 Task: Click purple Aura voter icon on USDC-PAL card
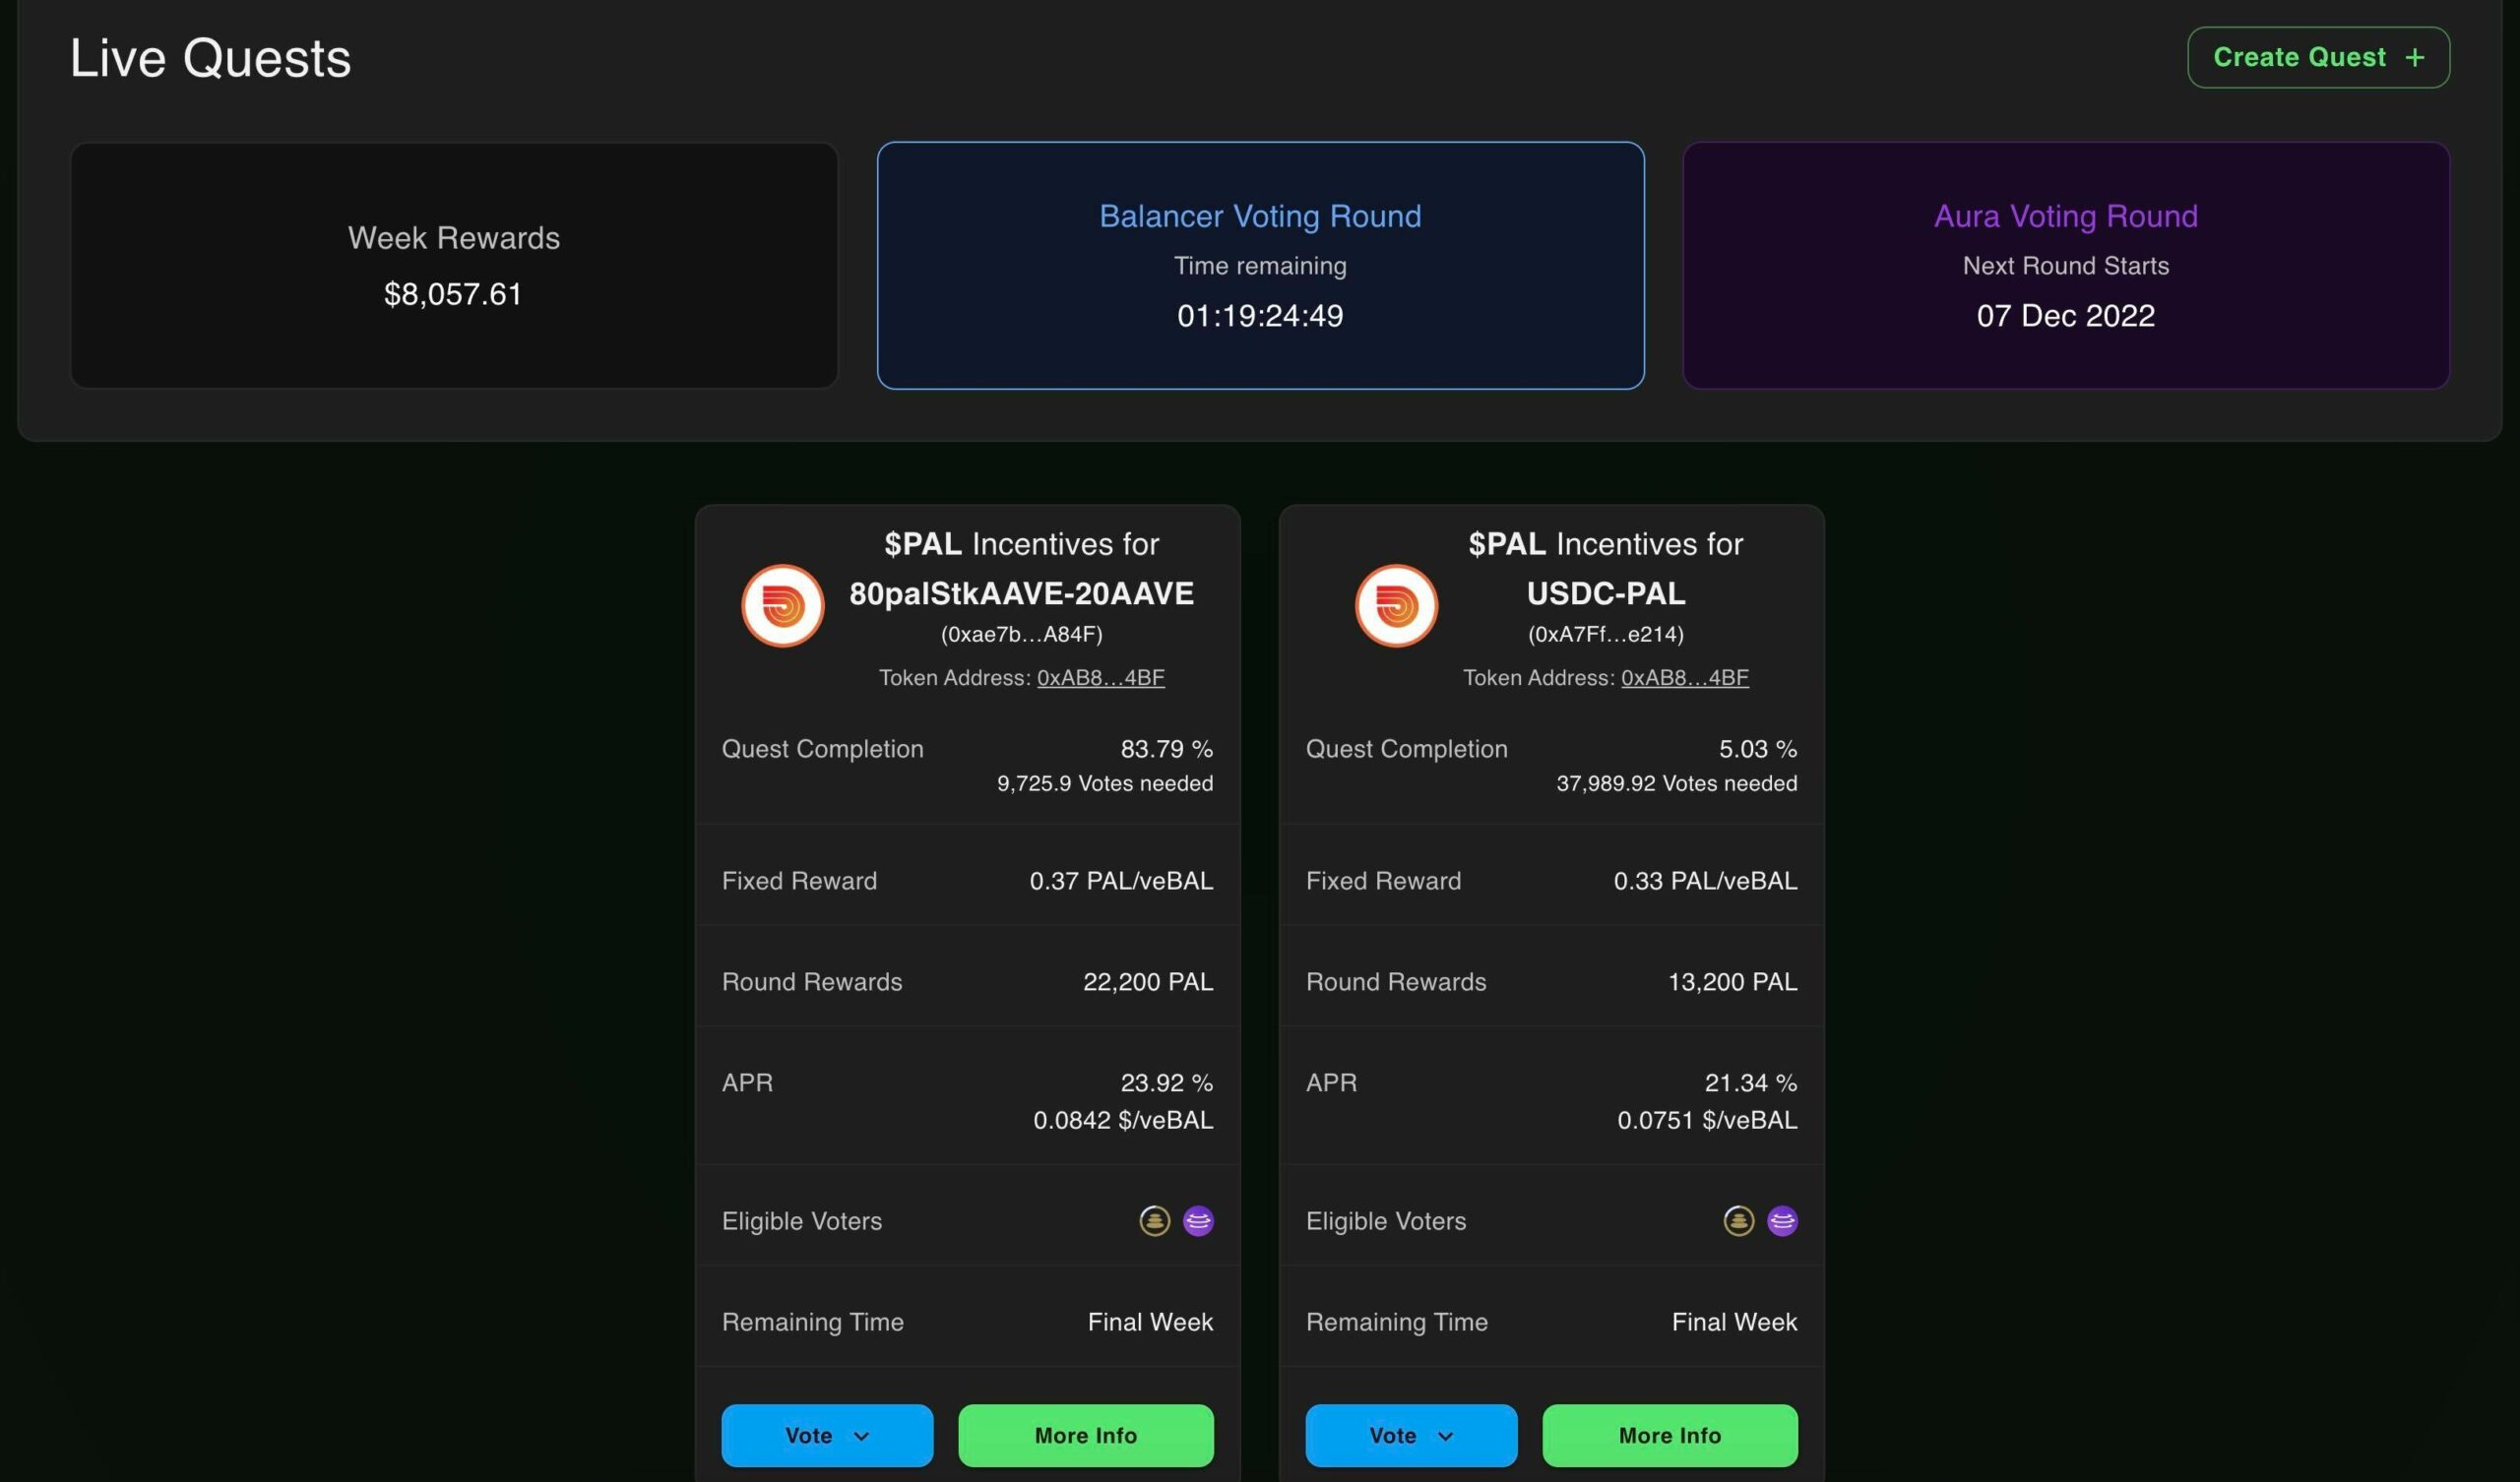pos(1782,1221)
